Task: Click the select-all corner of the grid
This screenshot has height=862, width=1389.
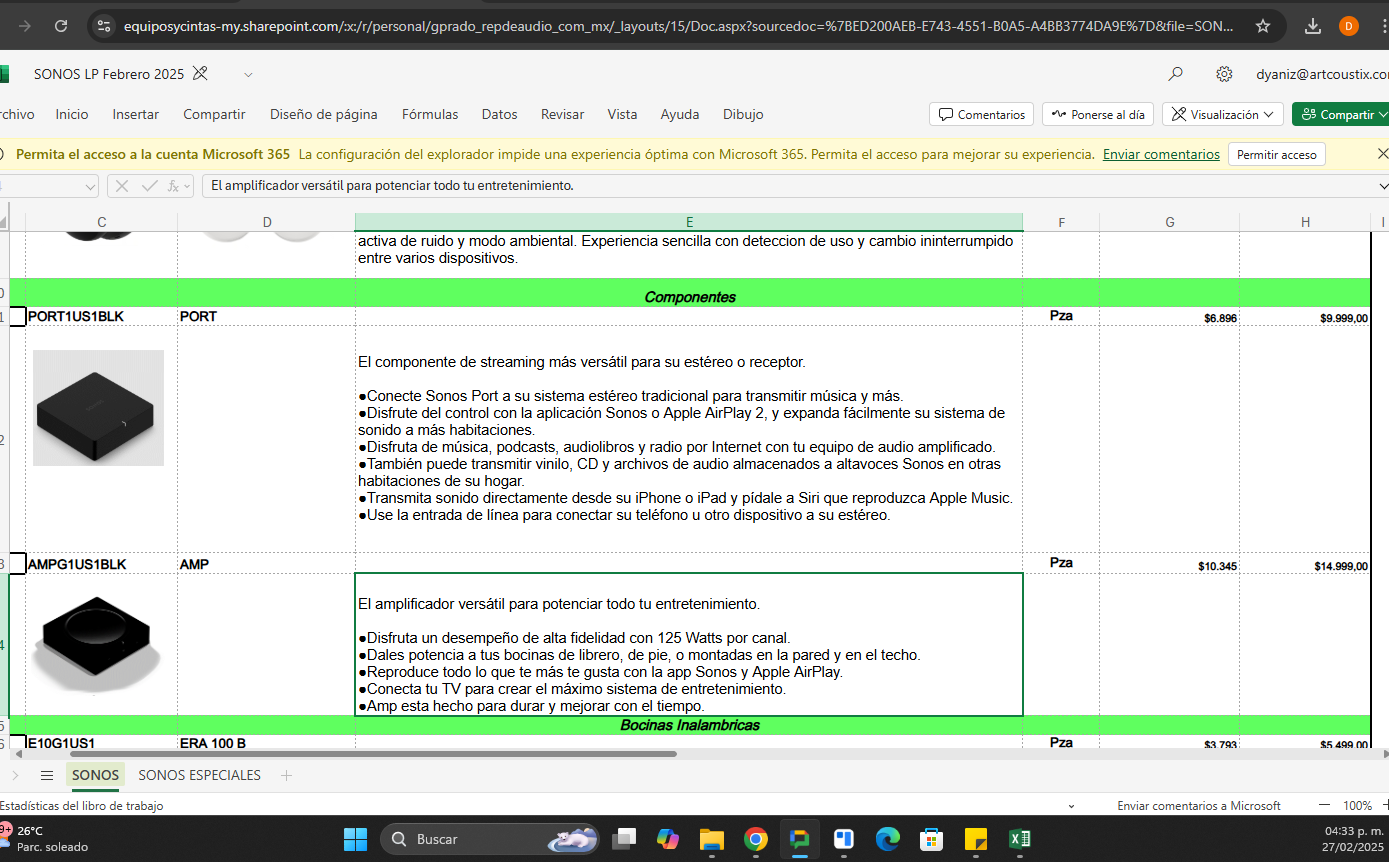Action: 4,222
